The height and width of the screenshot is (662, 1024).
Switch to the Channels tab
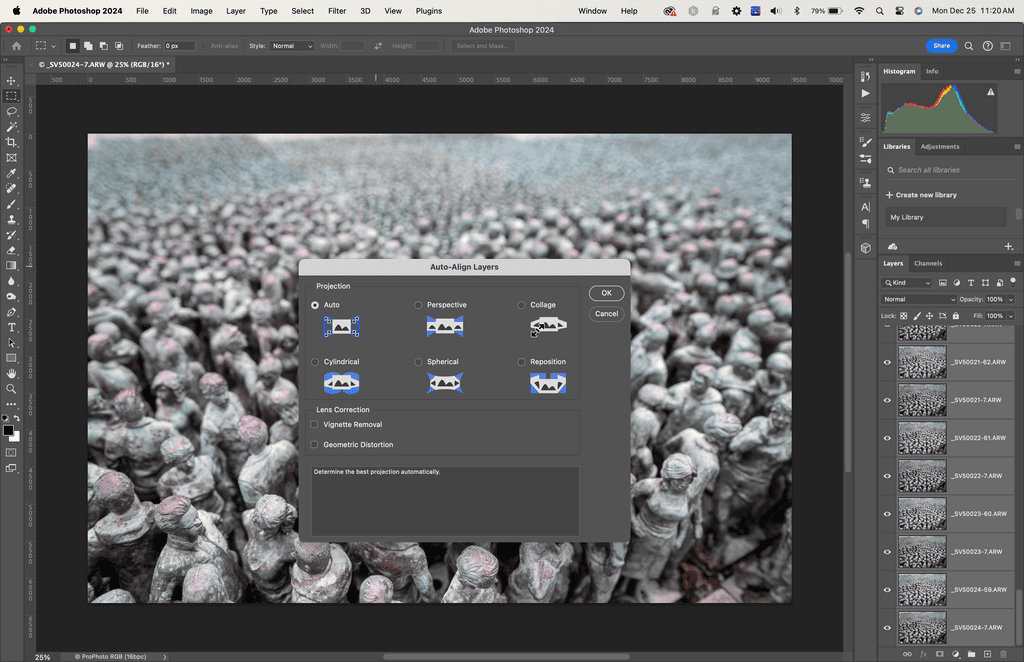tap(928, 264)
